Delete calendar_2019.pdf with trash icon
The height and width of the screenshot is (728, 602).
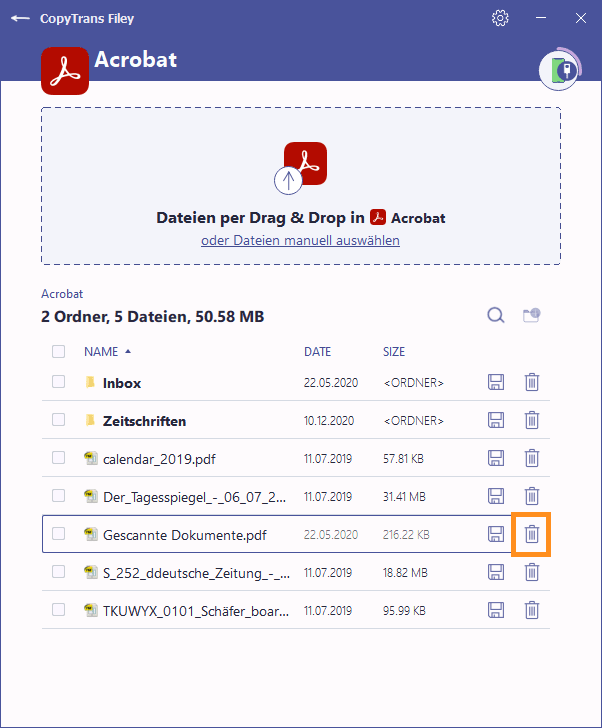coord(532,458)
